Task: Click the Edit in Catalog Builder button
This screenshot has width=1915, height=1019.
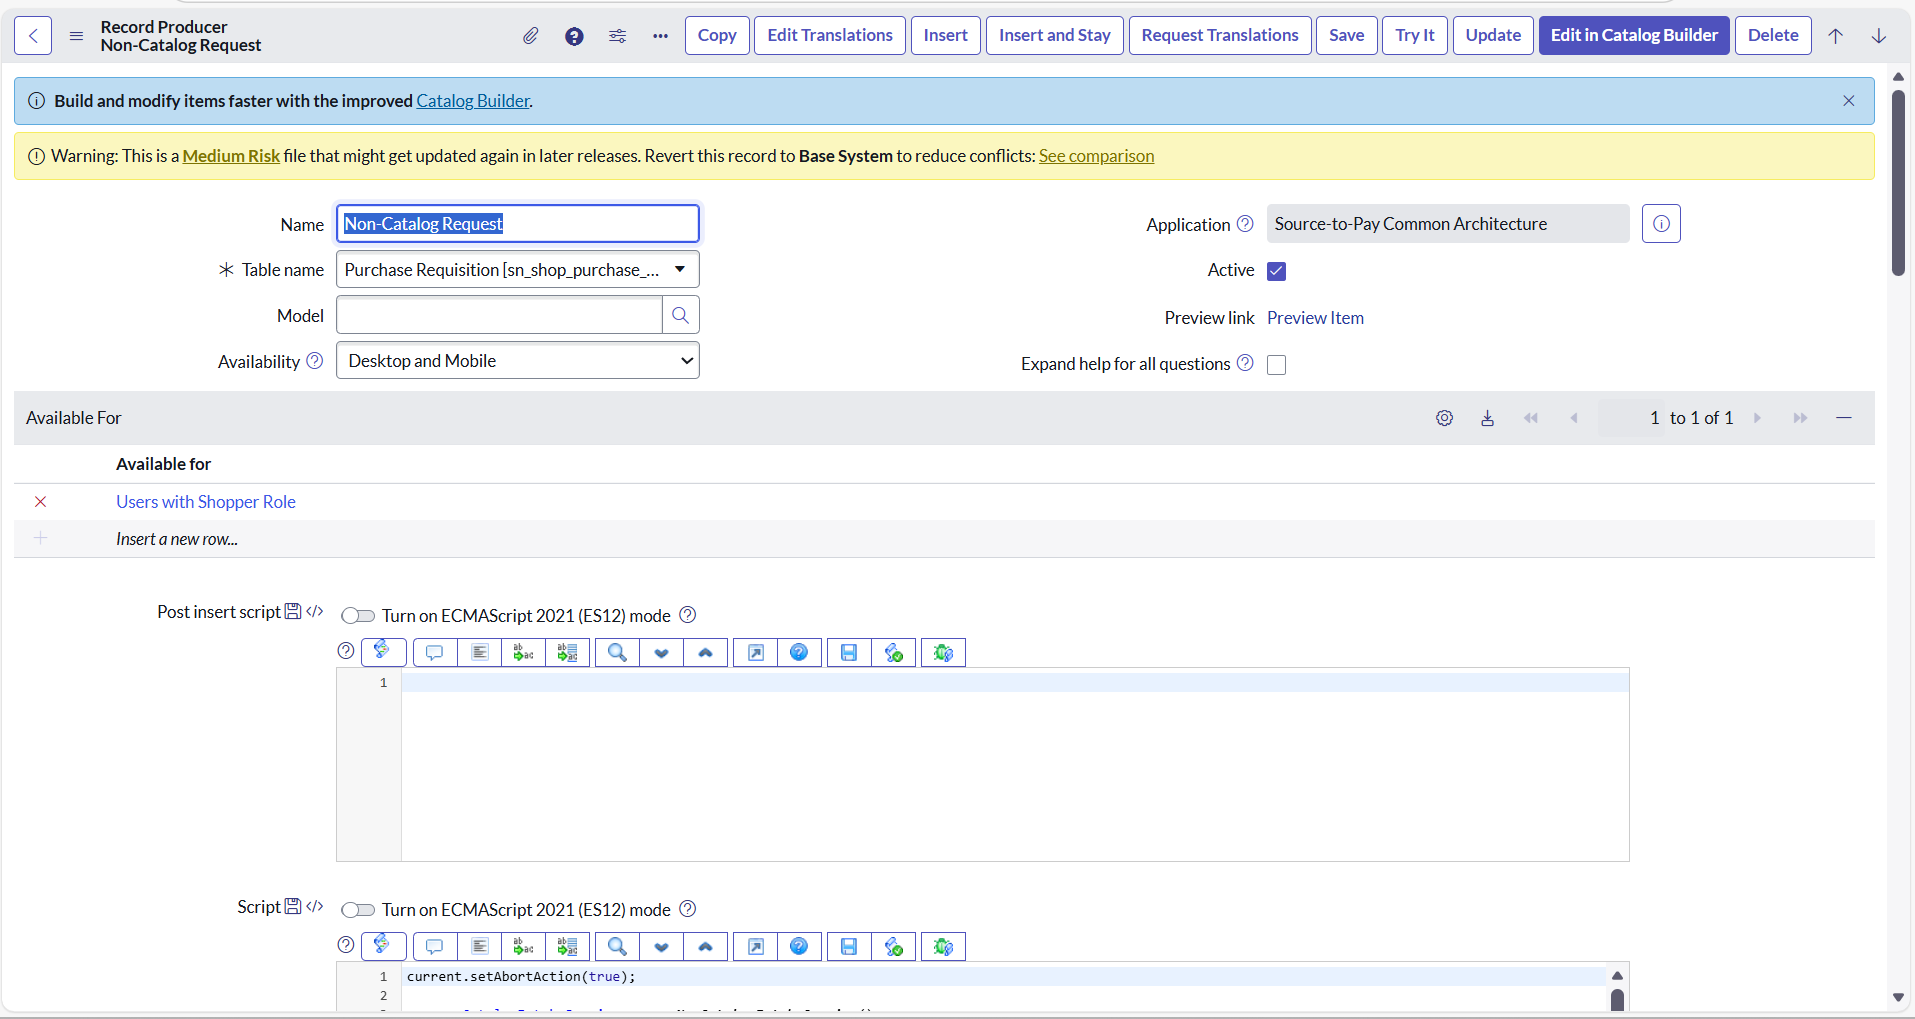Action: [x=1633, y=36]
